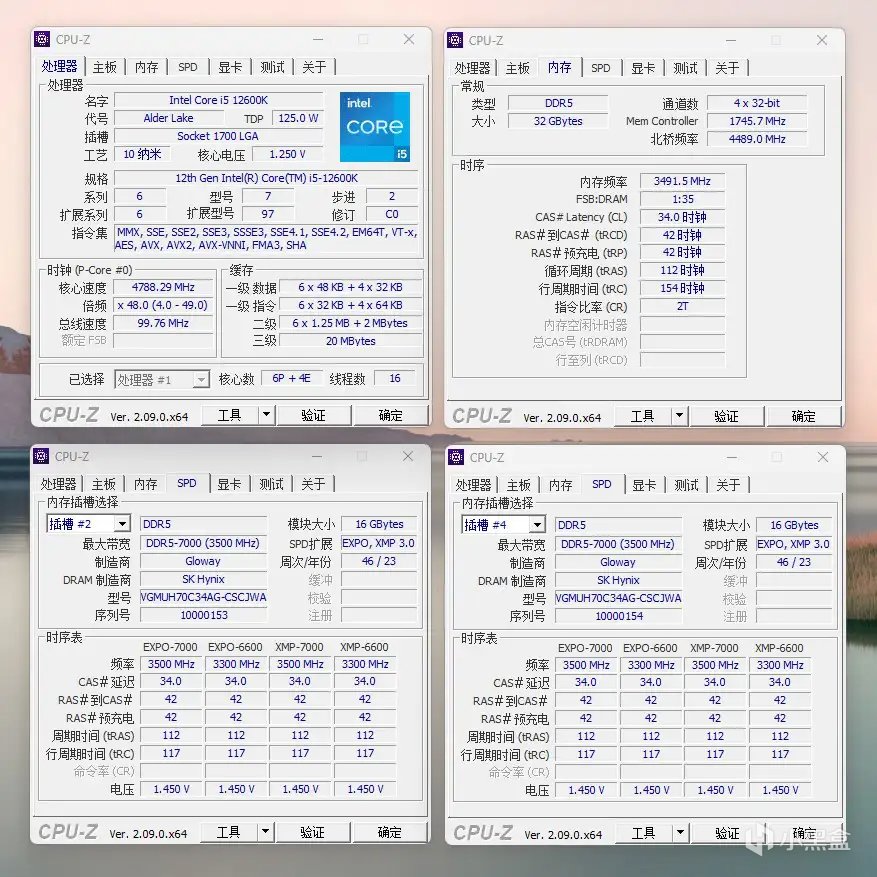The width and height of the screenshot is (877, 877).
Task: Open 内存 tab in slot #4 window
Action: point(560,485)
